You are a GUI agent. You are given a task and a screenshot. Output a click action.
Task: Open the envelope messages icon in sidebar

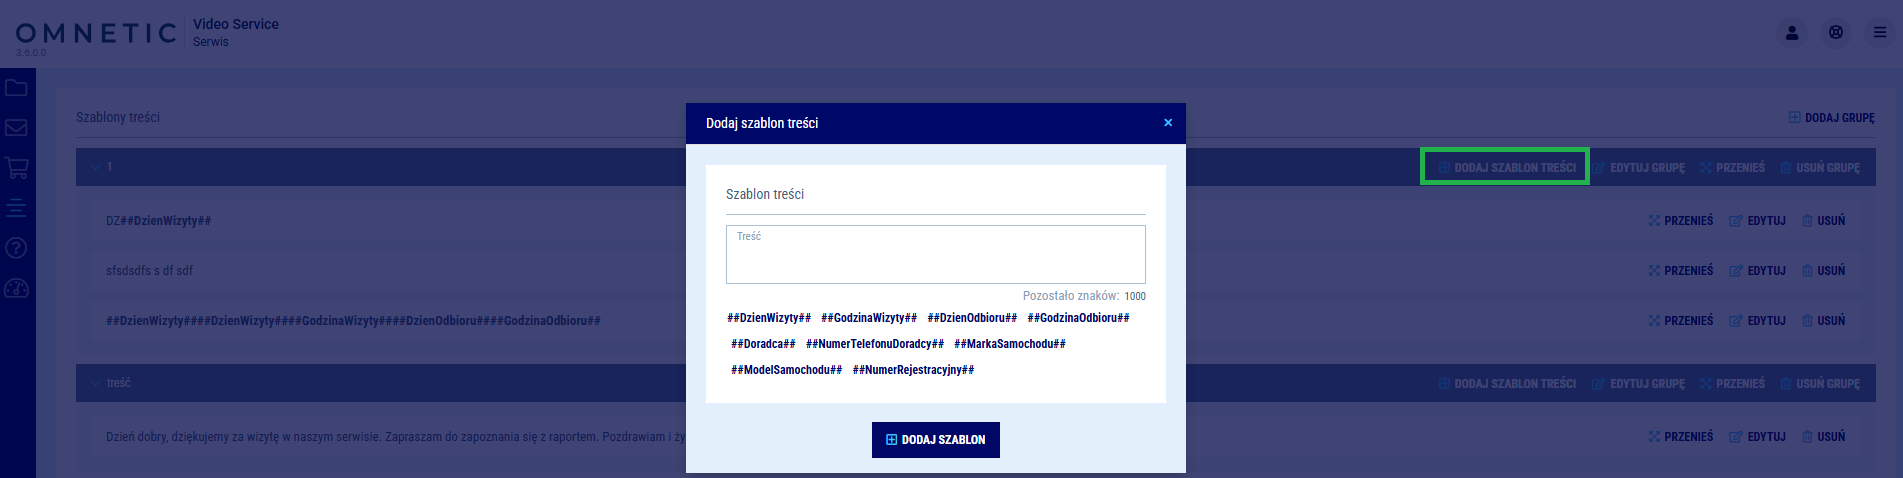click(x=16, y=128)
